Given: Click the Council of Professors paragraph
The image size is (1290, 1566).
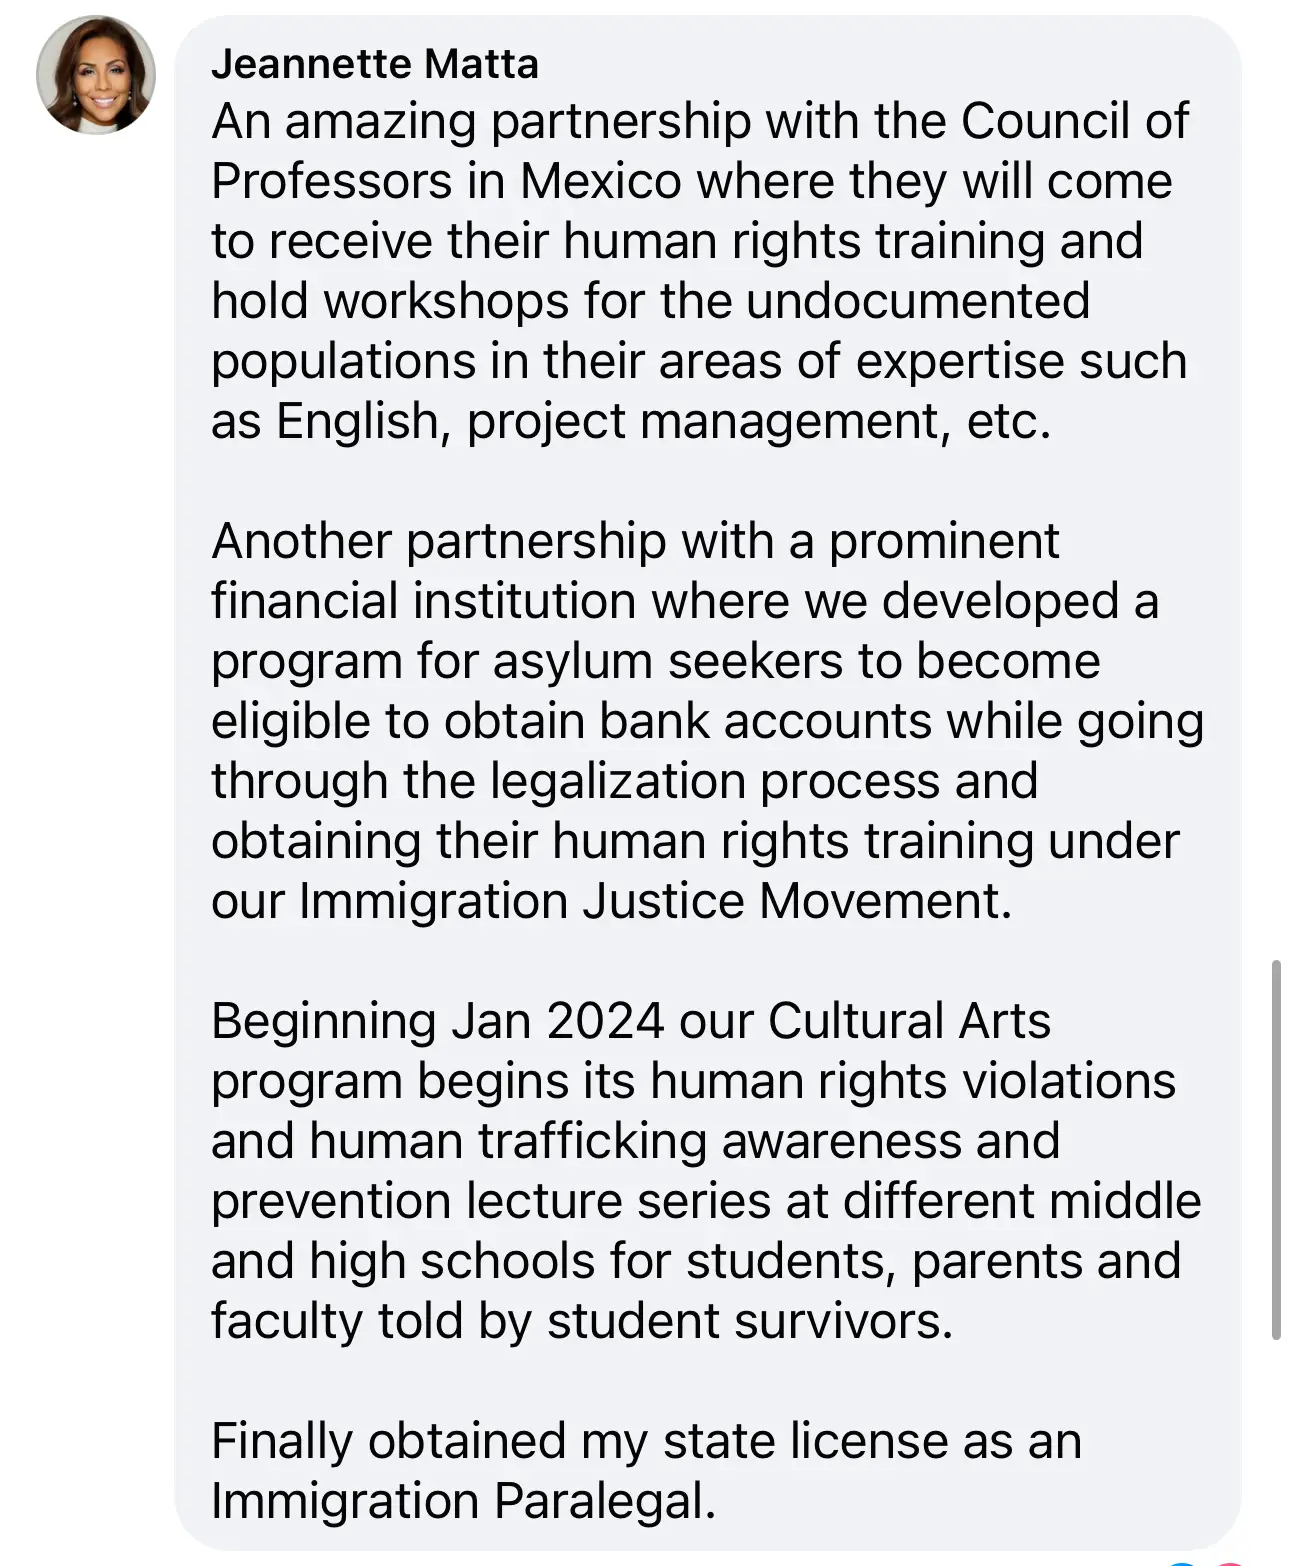Looking at the screenshot, I should click(x=700, y=271).
